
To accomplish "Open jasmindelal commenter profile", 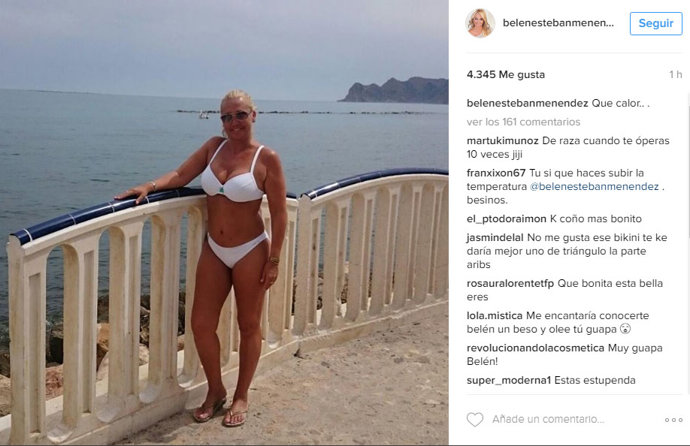I will [x=495, y=238].
